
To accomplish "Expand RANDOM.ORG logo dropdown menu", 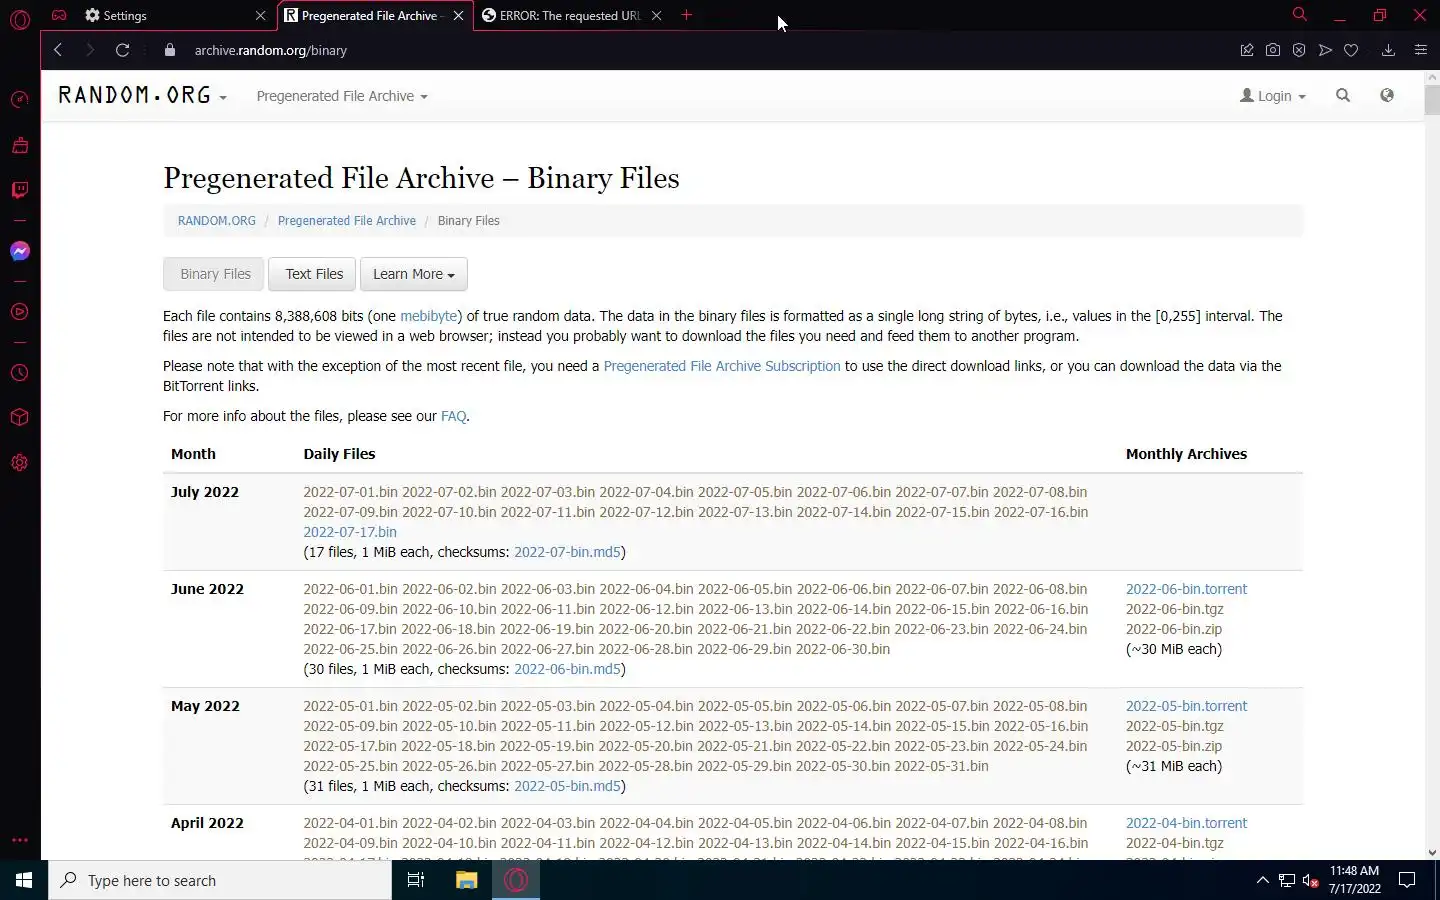I will [x=142, y=96].
